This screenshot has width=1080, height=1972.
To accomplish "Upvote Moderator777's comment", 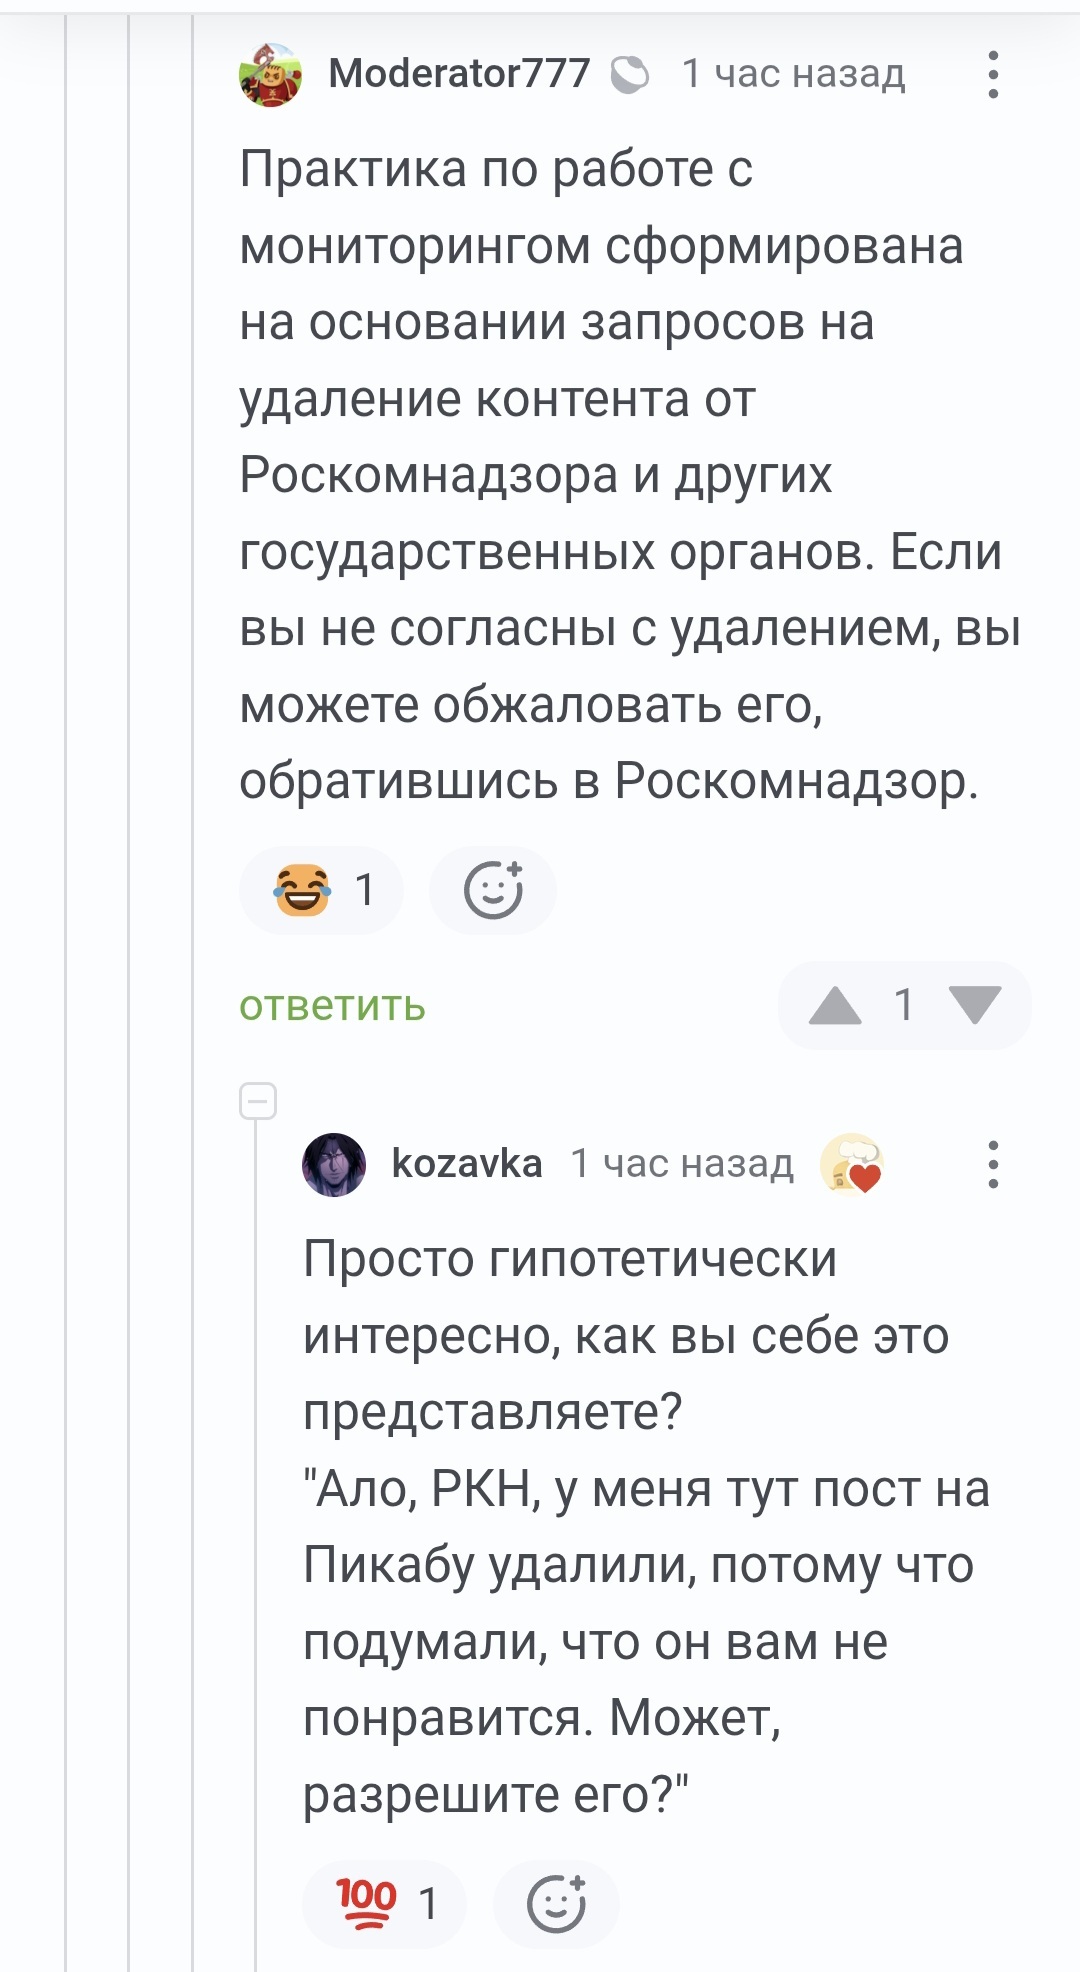I will tap(835, 1005).
